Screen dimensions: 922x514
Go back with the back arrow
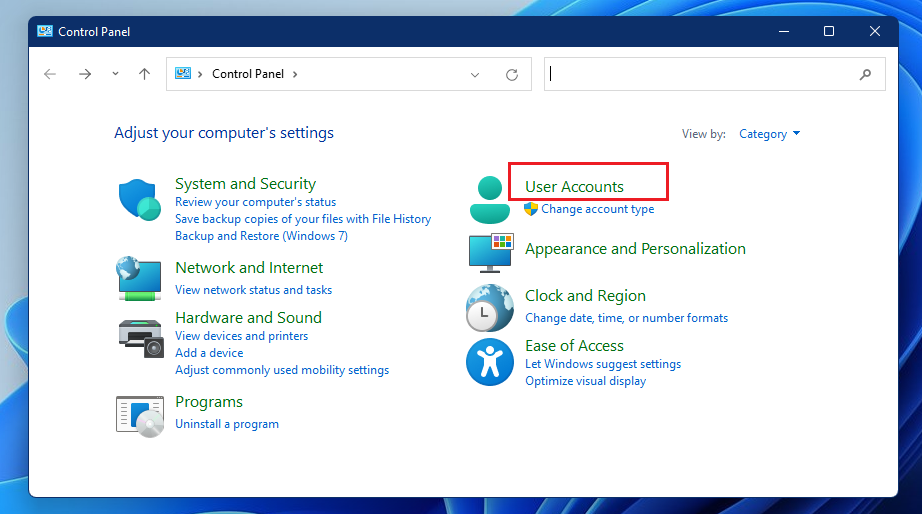tap(50, 74)
